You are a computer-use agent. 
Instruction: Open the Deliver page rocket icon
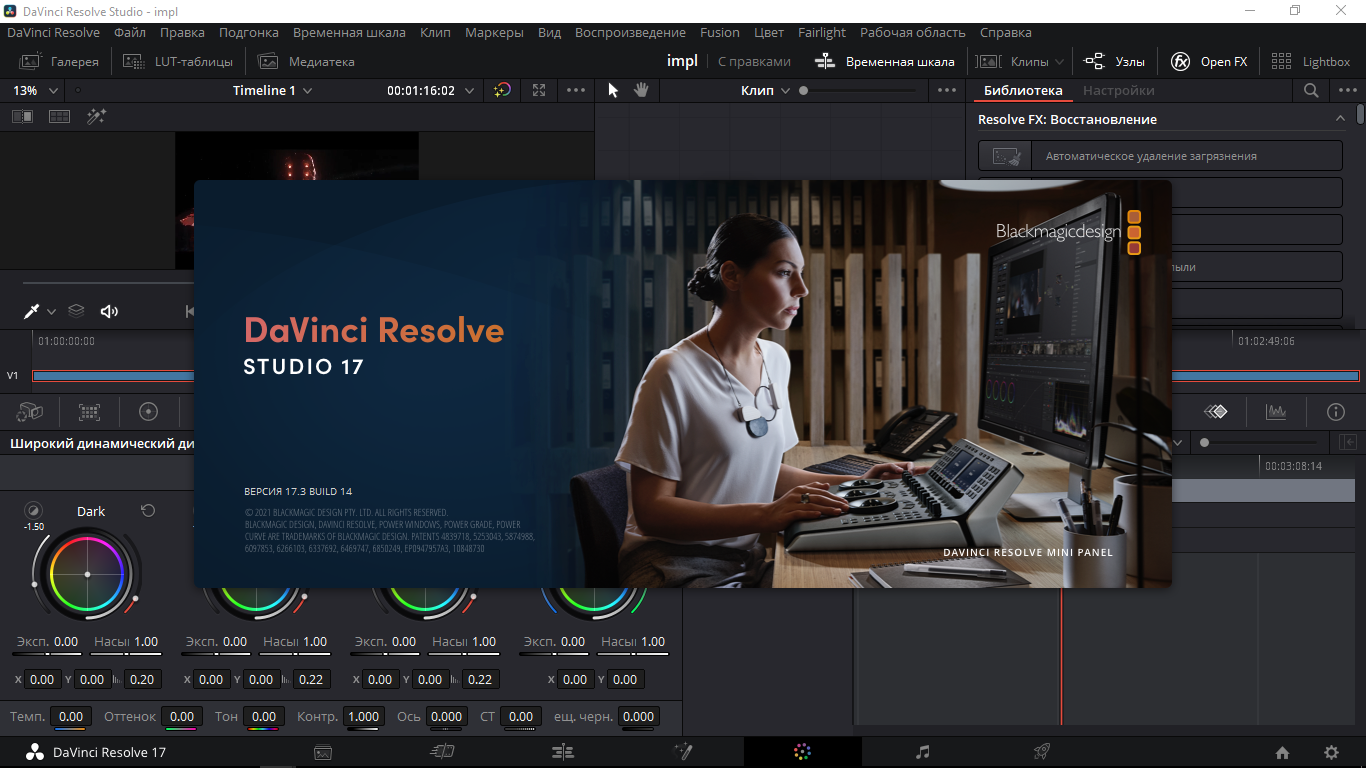tap(1041, 752)
